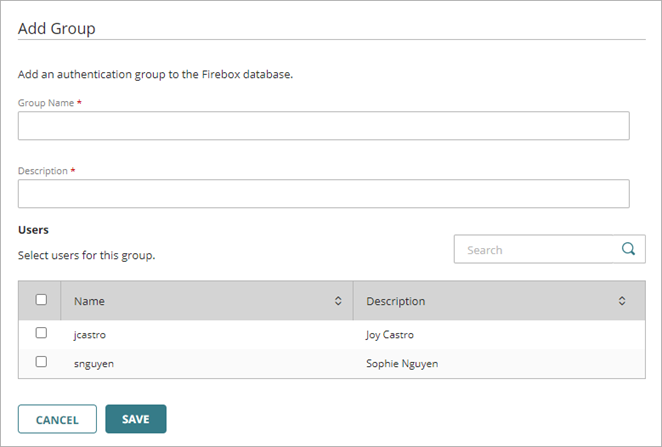Viewport: 662px width, 447px height.
Task: Click inside the Search users field
Action: (x=535, y=250)
